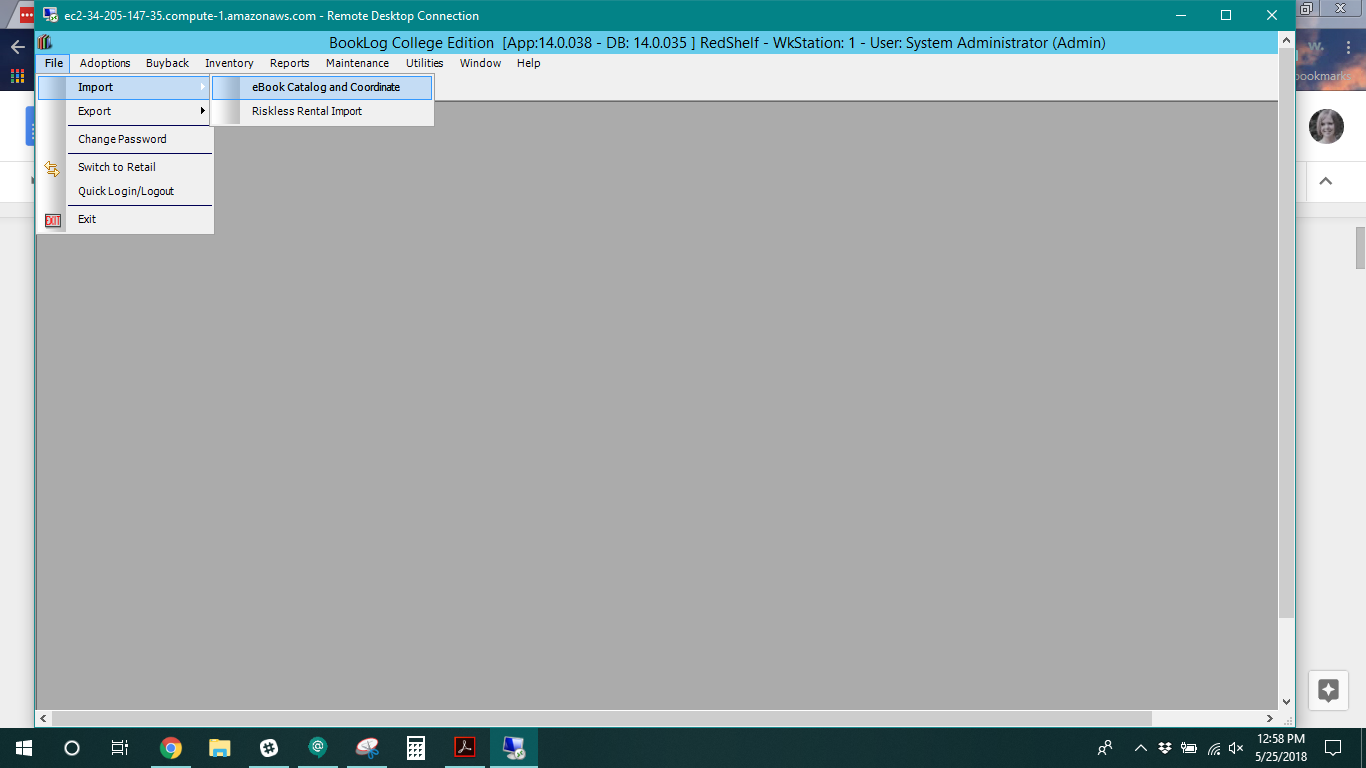This screenshot has height=768, width=1366.
Task: Open the Buyback menu
Action: (x=167, y=63)
